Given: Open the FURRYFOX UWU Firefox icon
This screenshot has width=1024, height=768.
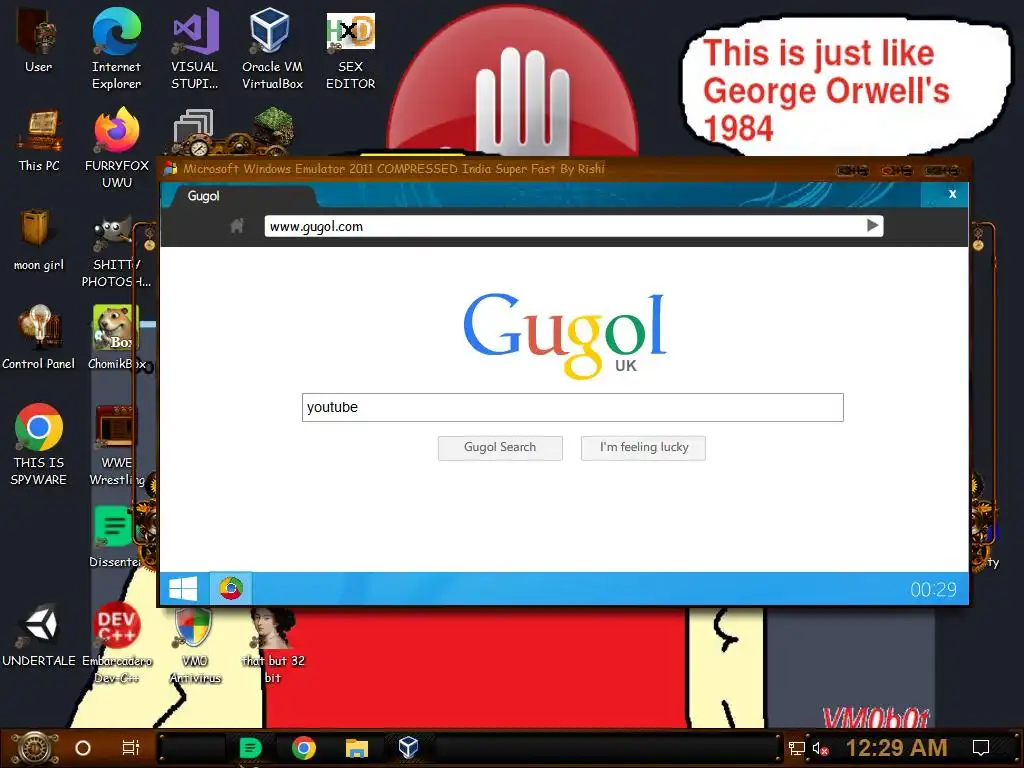Looking at the screenshot, I should pyautogui.click(x=117, y=148).
